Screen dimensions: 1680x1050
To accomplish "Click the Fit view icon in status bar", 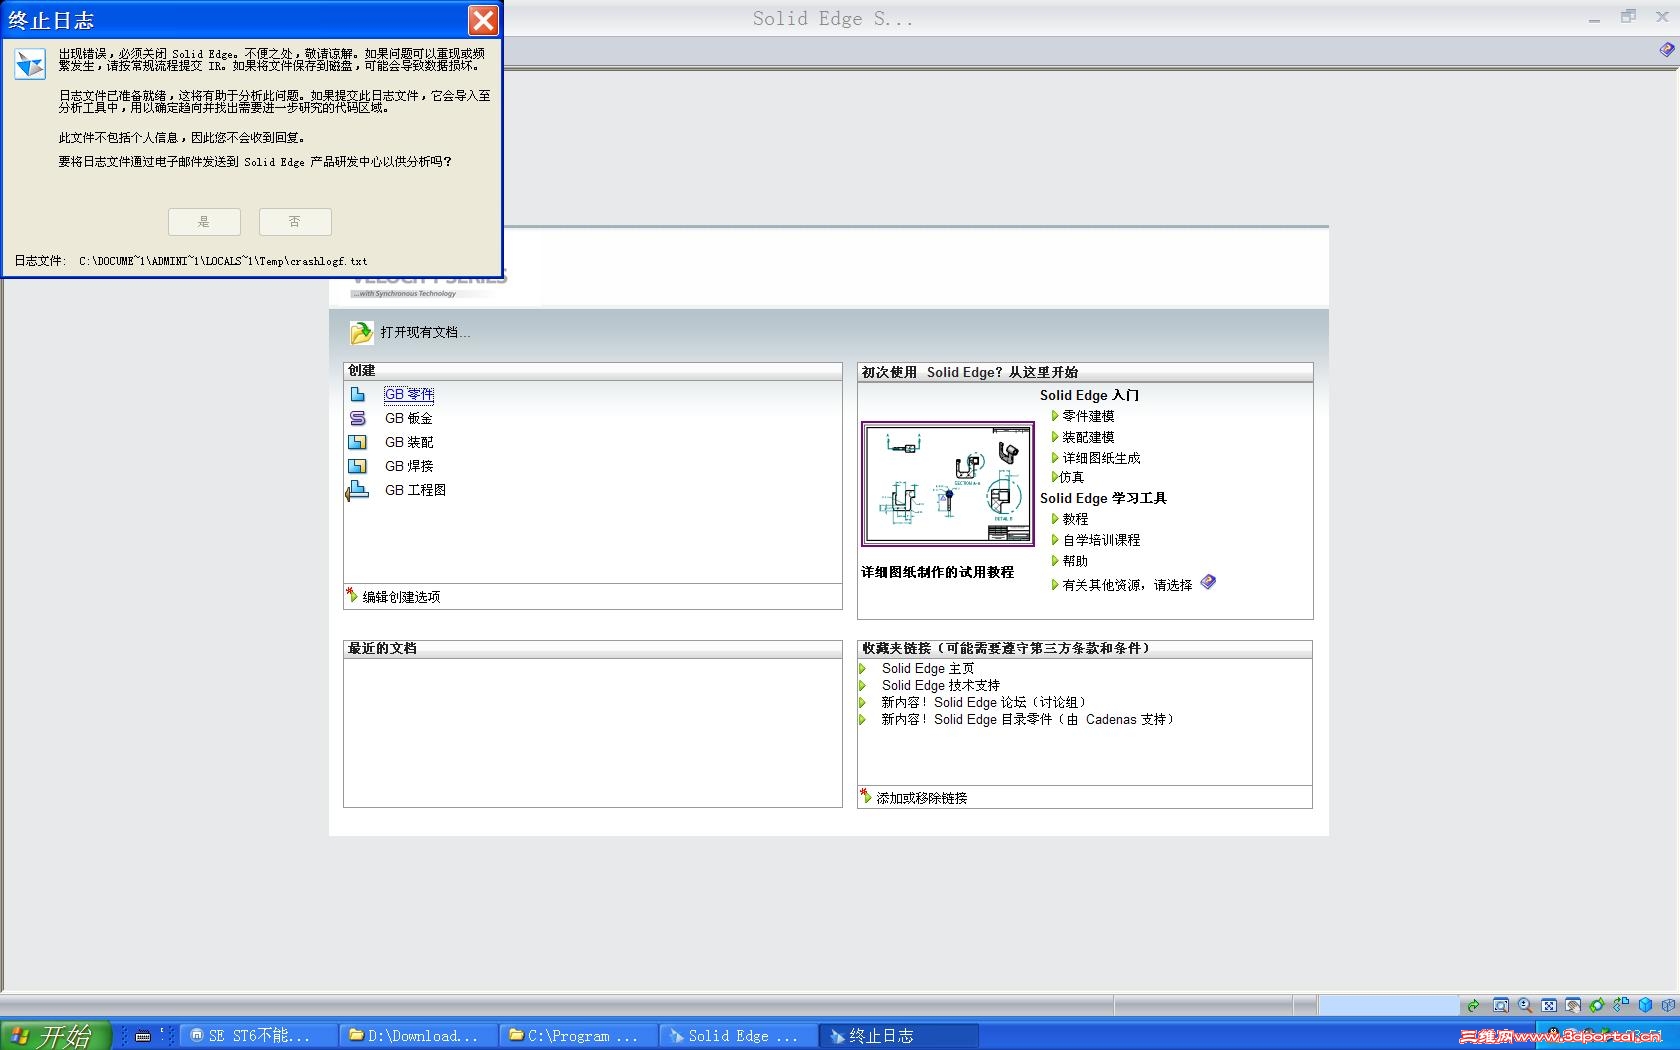I will tap(1548, 1006).
